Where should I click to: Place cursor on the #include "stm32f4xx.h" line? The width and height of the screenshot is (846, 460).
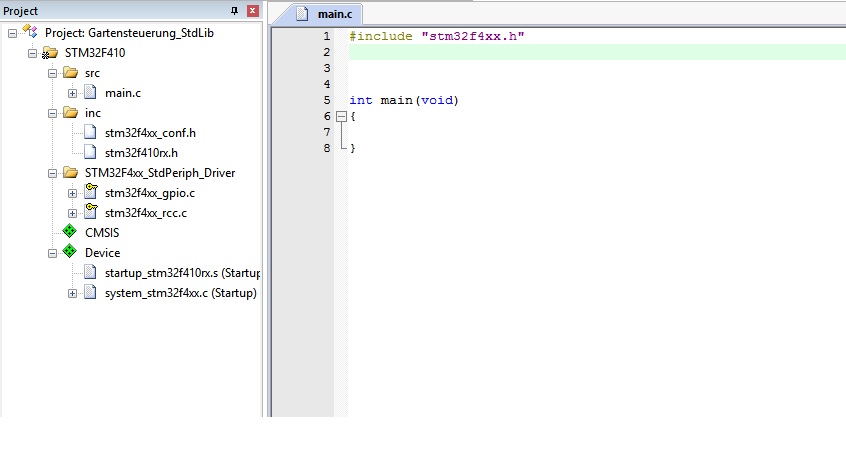[x=436, y=36]
